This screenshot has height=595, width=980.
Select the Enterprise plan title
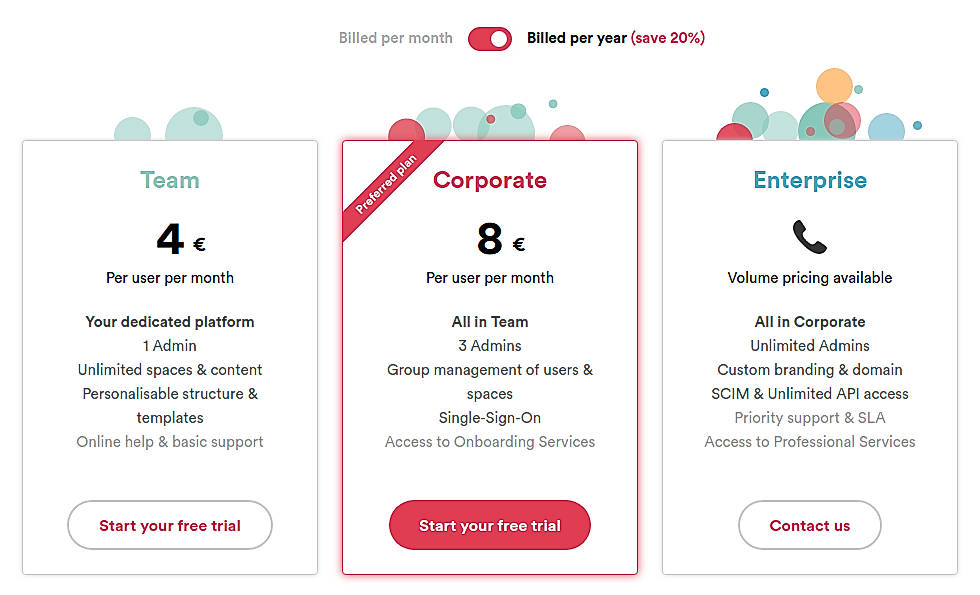click(810, 180)
